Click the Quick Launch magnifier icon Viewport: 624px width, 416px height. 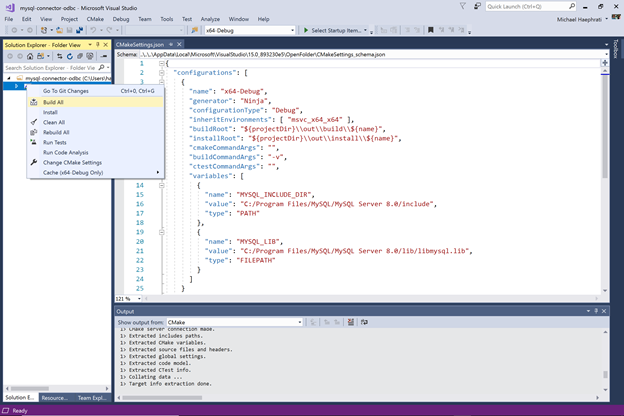coord(571,6)
